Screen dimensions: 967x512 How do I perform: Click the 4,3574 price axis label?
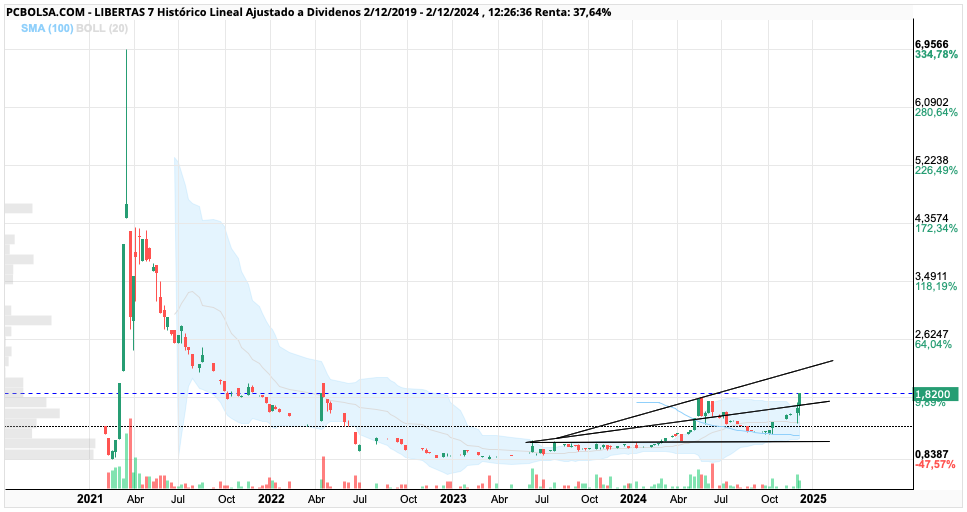point(932,218)
